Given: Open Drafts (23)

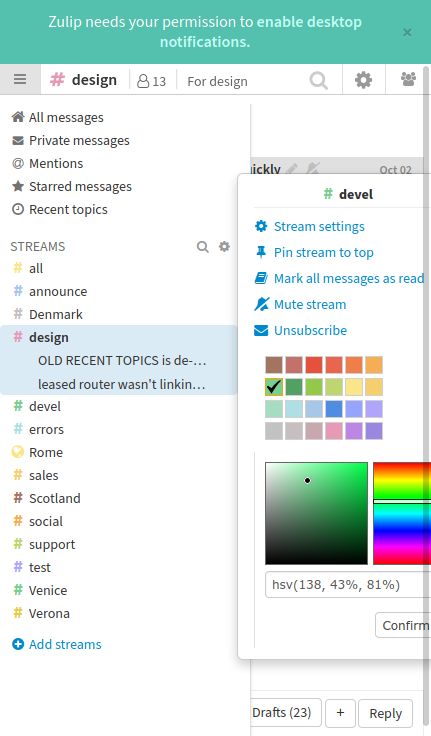Looking at the screenshot, I should (x=286, y=713).
